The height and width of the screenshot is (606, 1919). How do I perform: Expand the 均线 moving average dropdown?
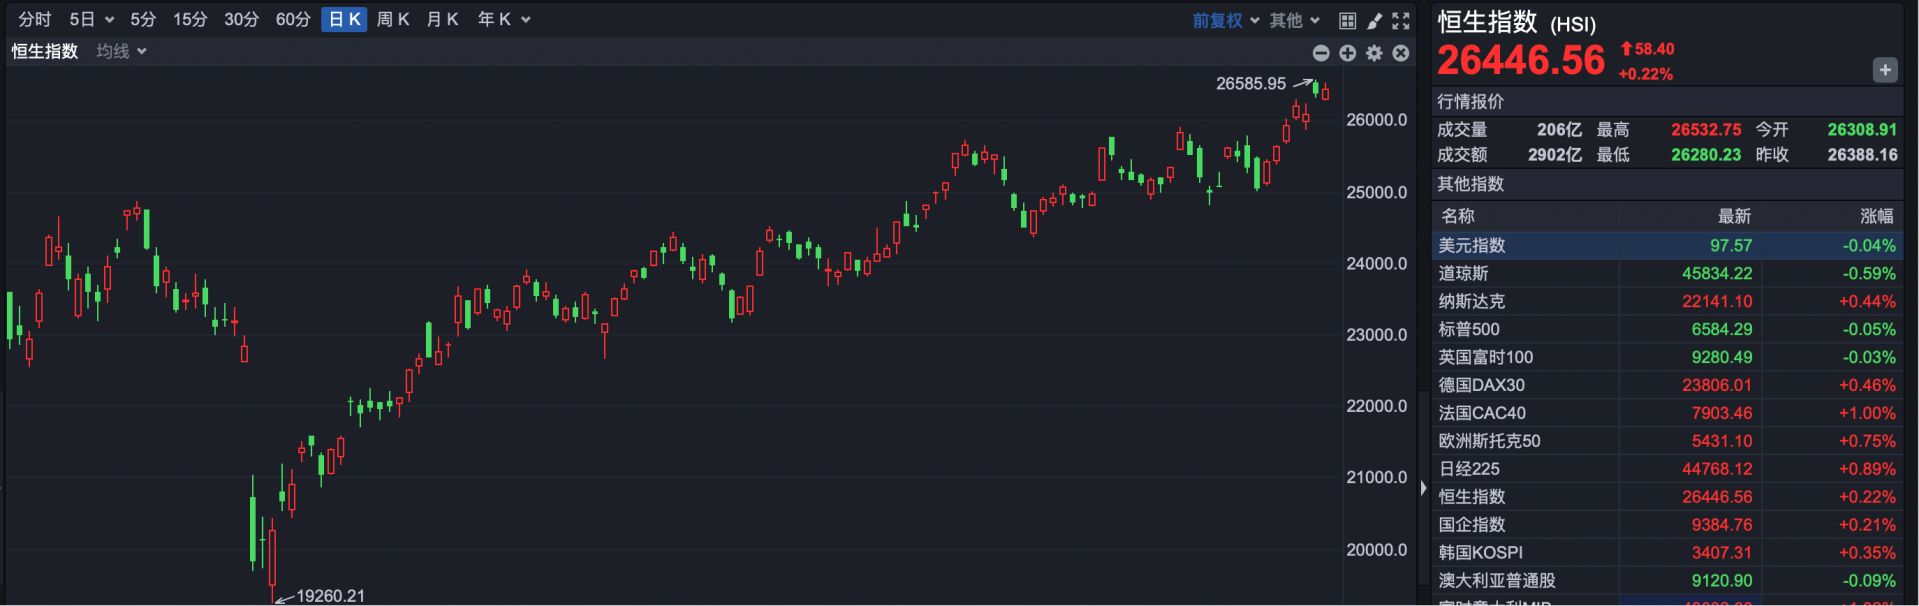(122, 51)
